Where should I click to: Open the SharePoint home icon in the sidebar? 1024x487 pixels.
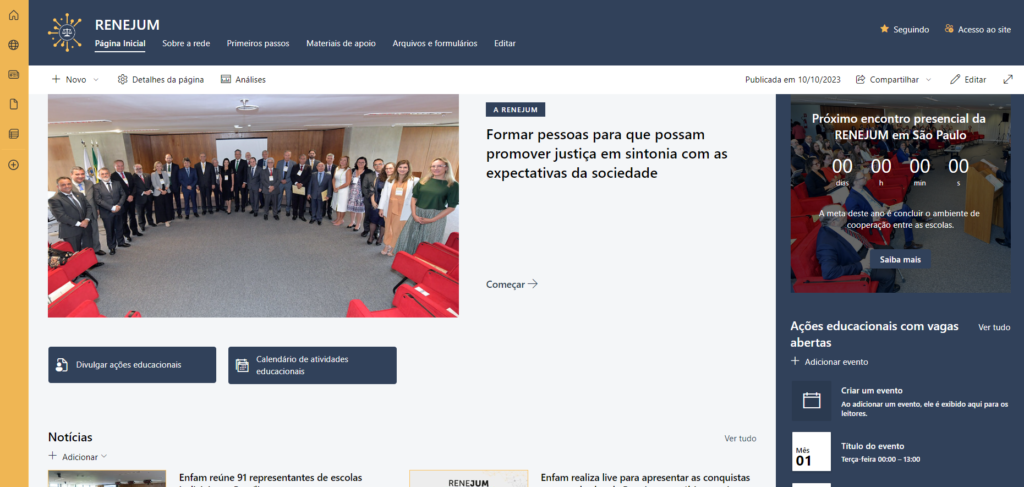pos(14,15)
